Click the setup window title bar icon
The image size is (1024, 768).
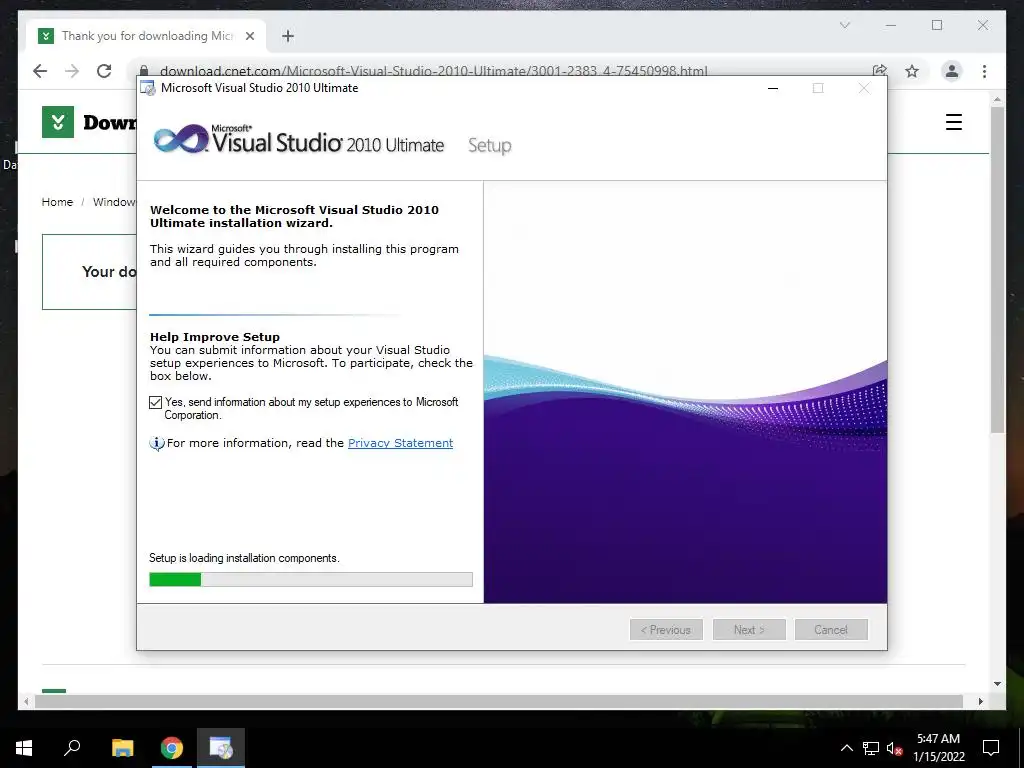click(148, 88)
